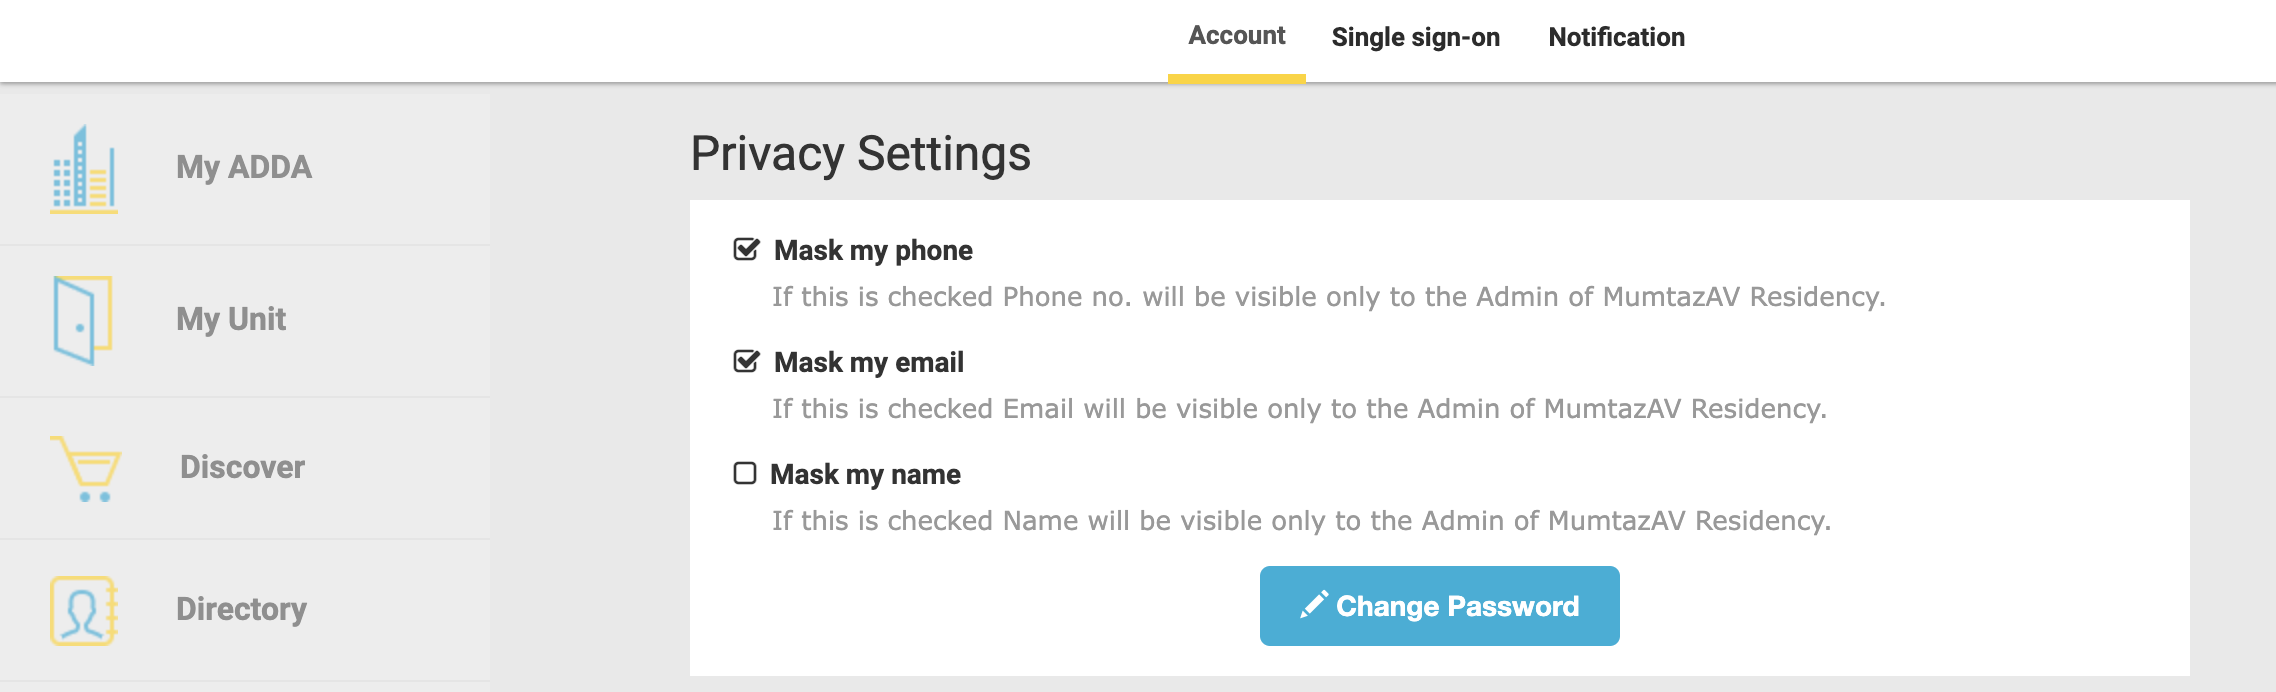The height and width of the screenshot is (692, 2276).
Task: Click the Mask my email label
Action: coord(869,362)
